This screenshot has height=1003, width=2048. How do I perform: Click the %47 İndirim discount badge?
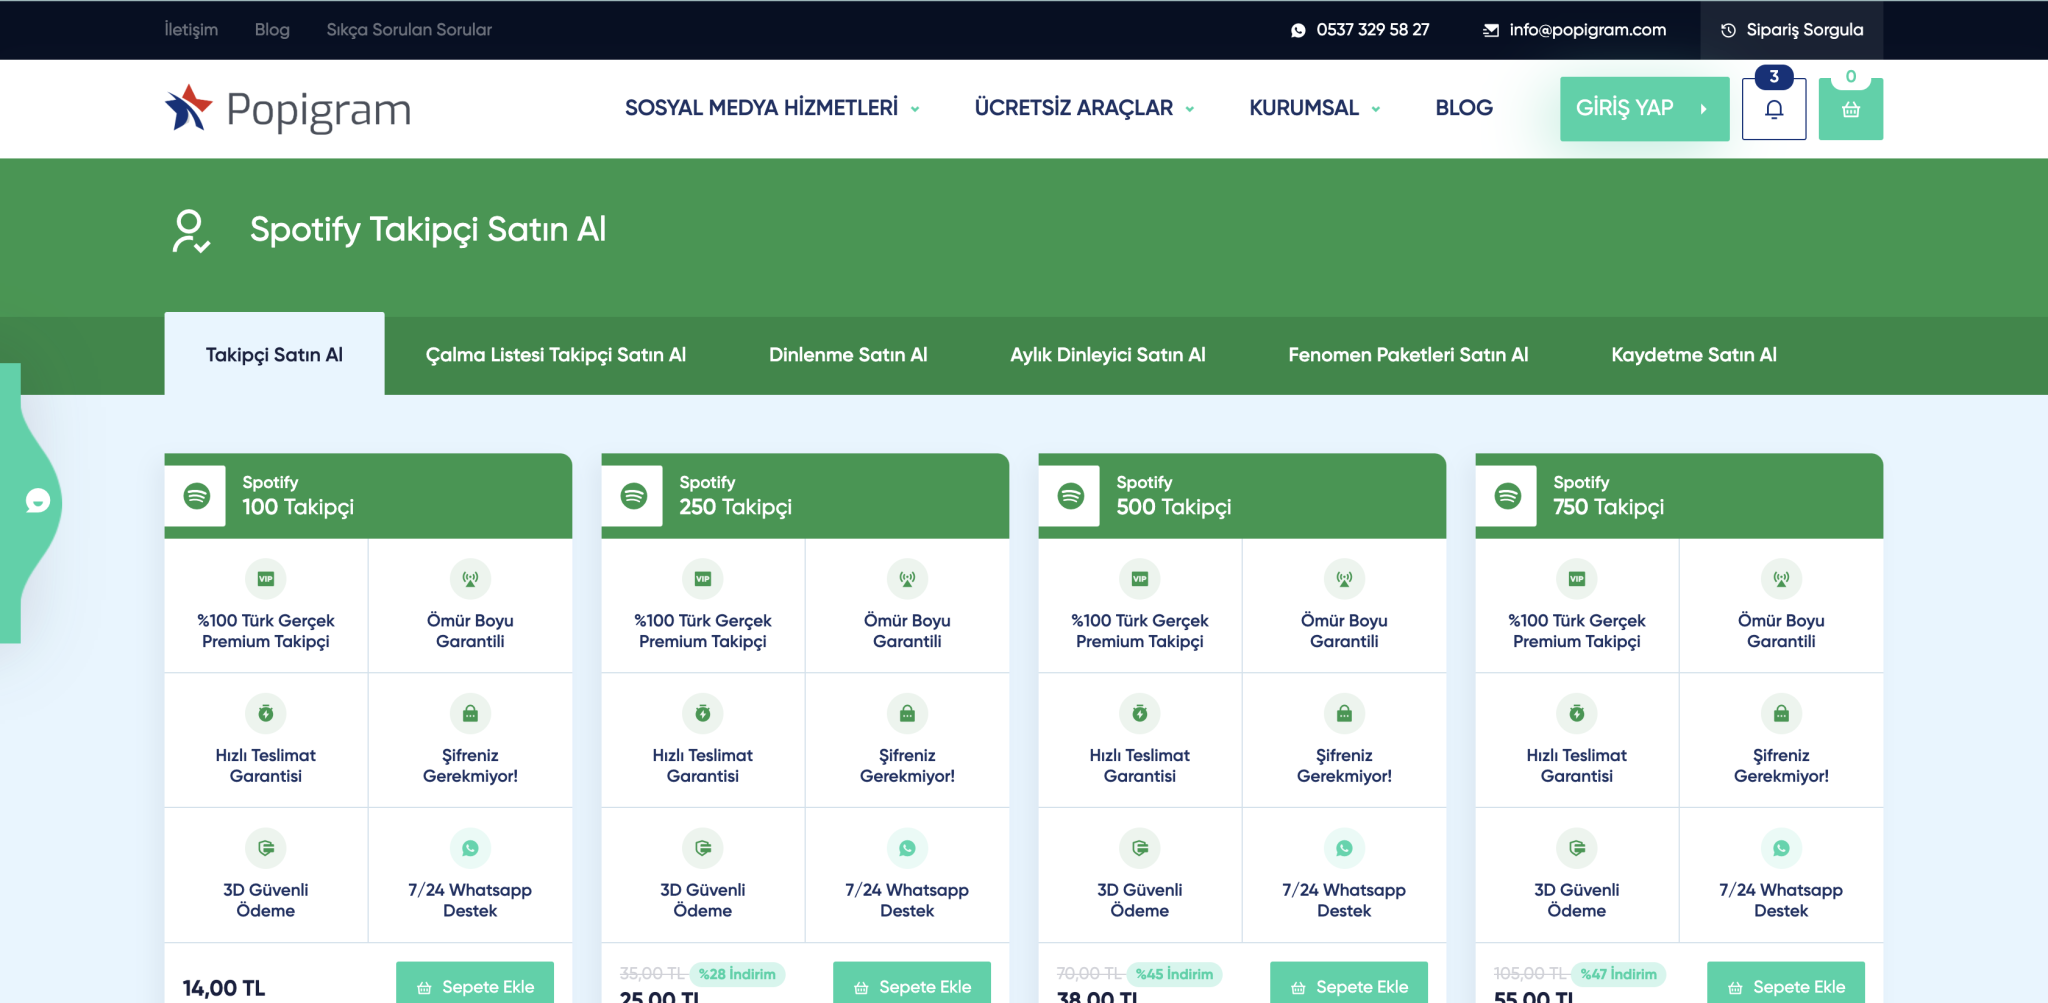coord(1618,974)
